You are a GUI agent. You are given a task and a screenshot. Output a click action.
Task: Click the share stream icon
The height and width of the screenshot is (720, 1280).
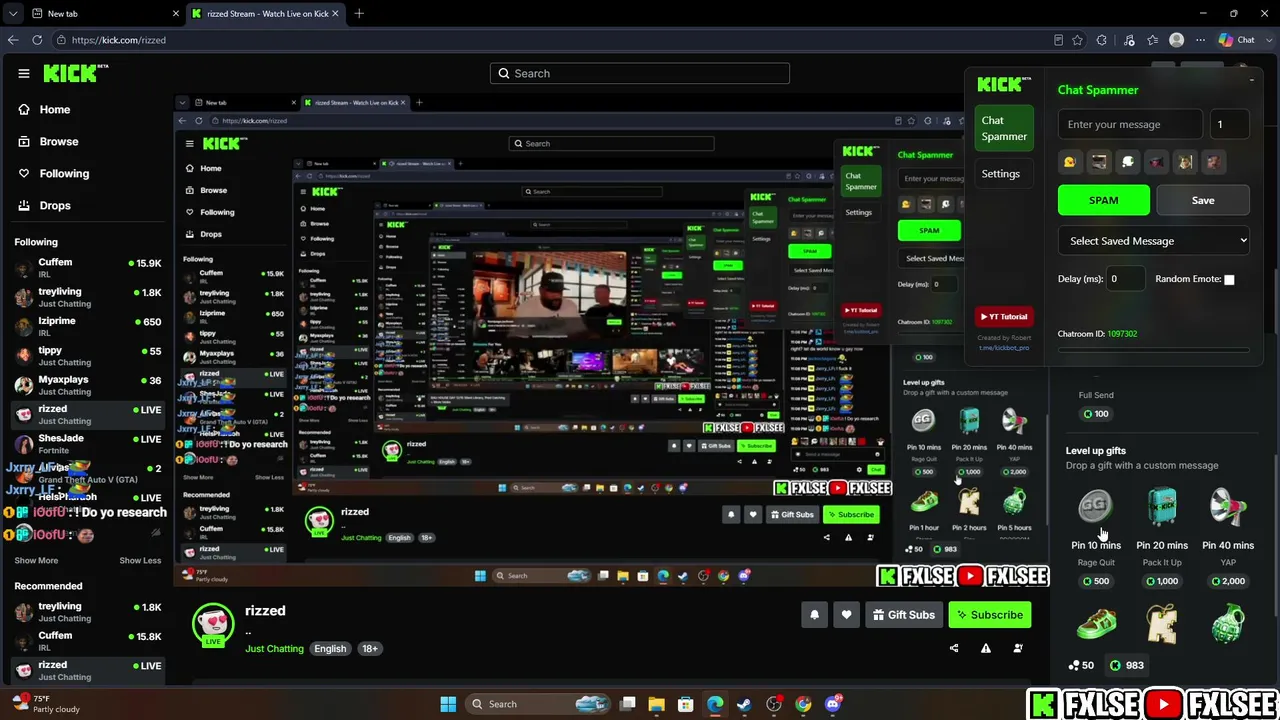pos(954,648)
